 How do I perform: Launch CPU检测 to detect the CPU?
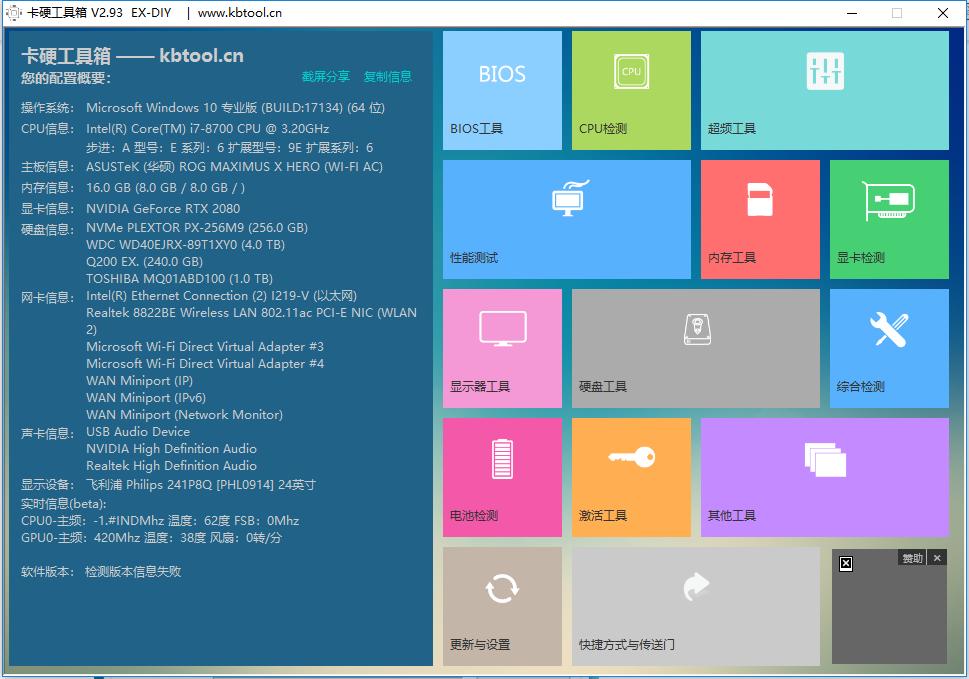630,90
